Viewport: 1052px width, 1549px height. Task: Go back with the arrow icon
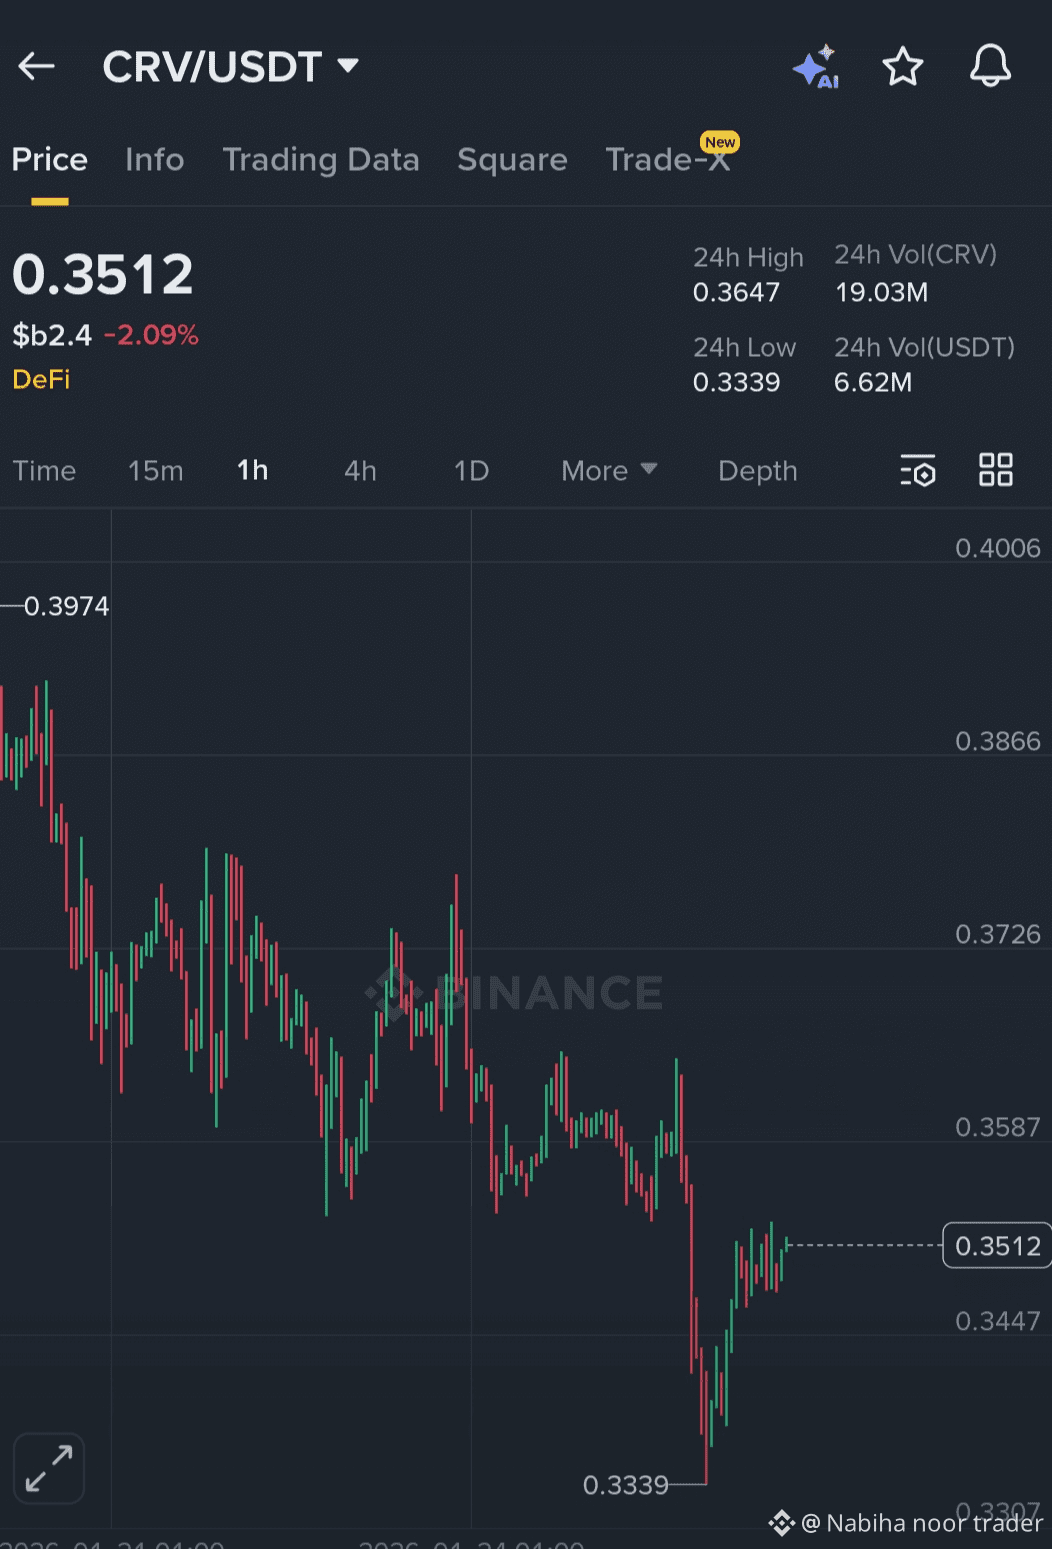pos(36,66)
